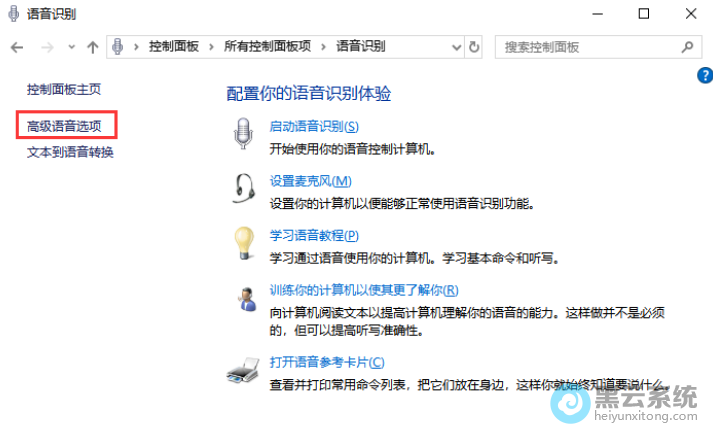713x428 pixels.
Task: Expand the address bar history dropdown
Action: (456, 47)
